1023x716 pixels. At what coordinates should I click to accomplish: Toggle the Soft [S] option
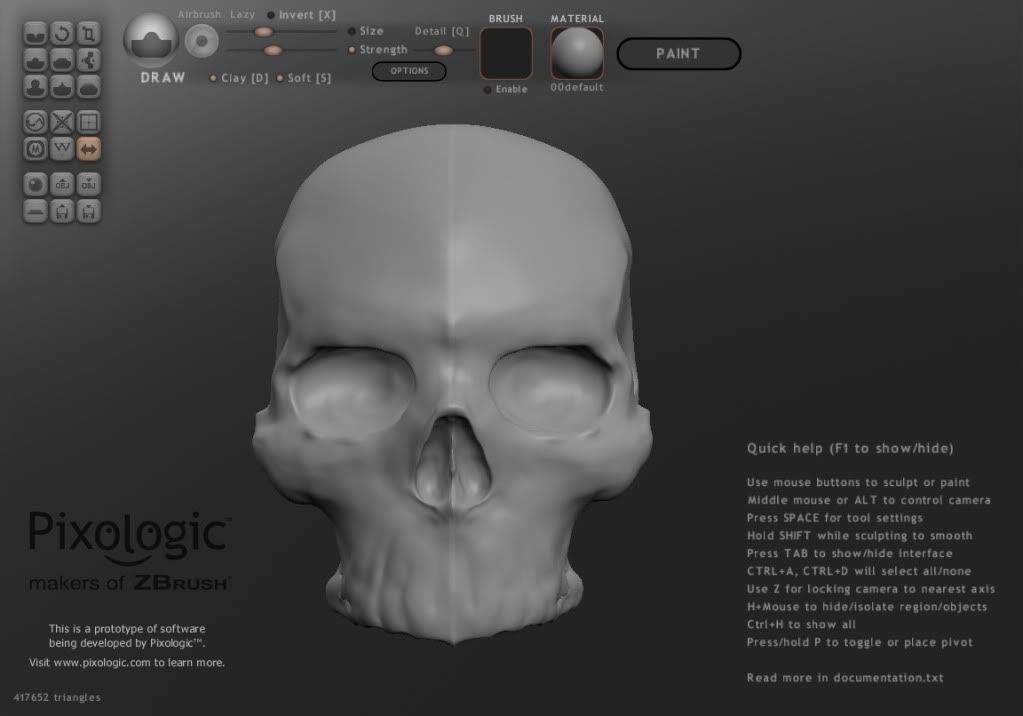point(280,78)
